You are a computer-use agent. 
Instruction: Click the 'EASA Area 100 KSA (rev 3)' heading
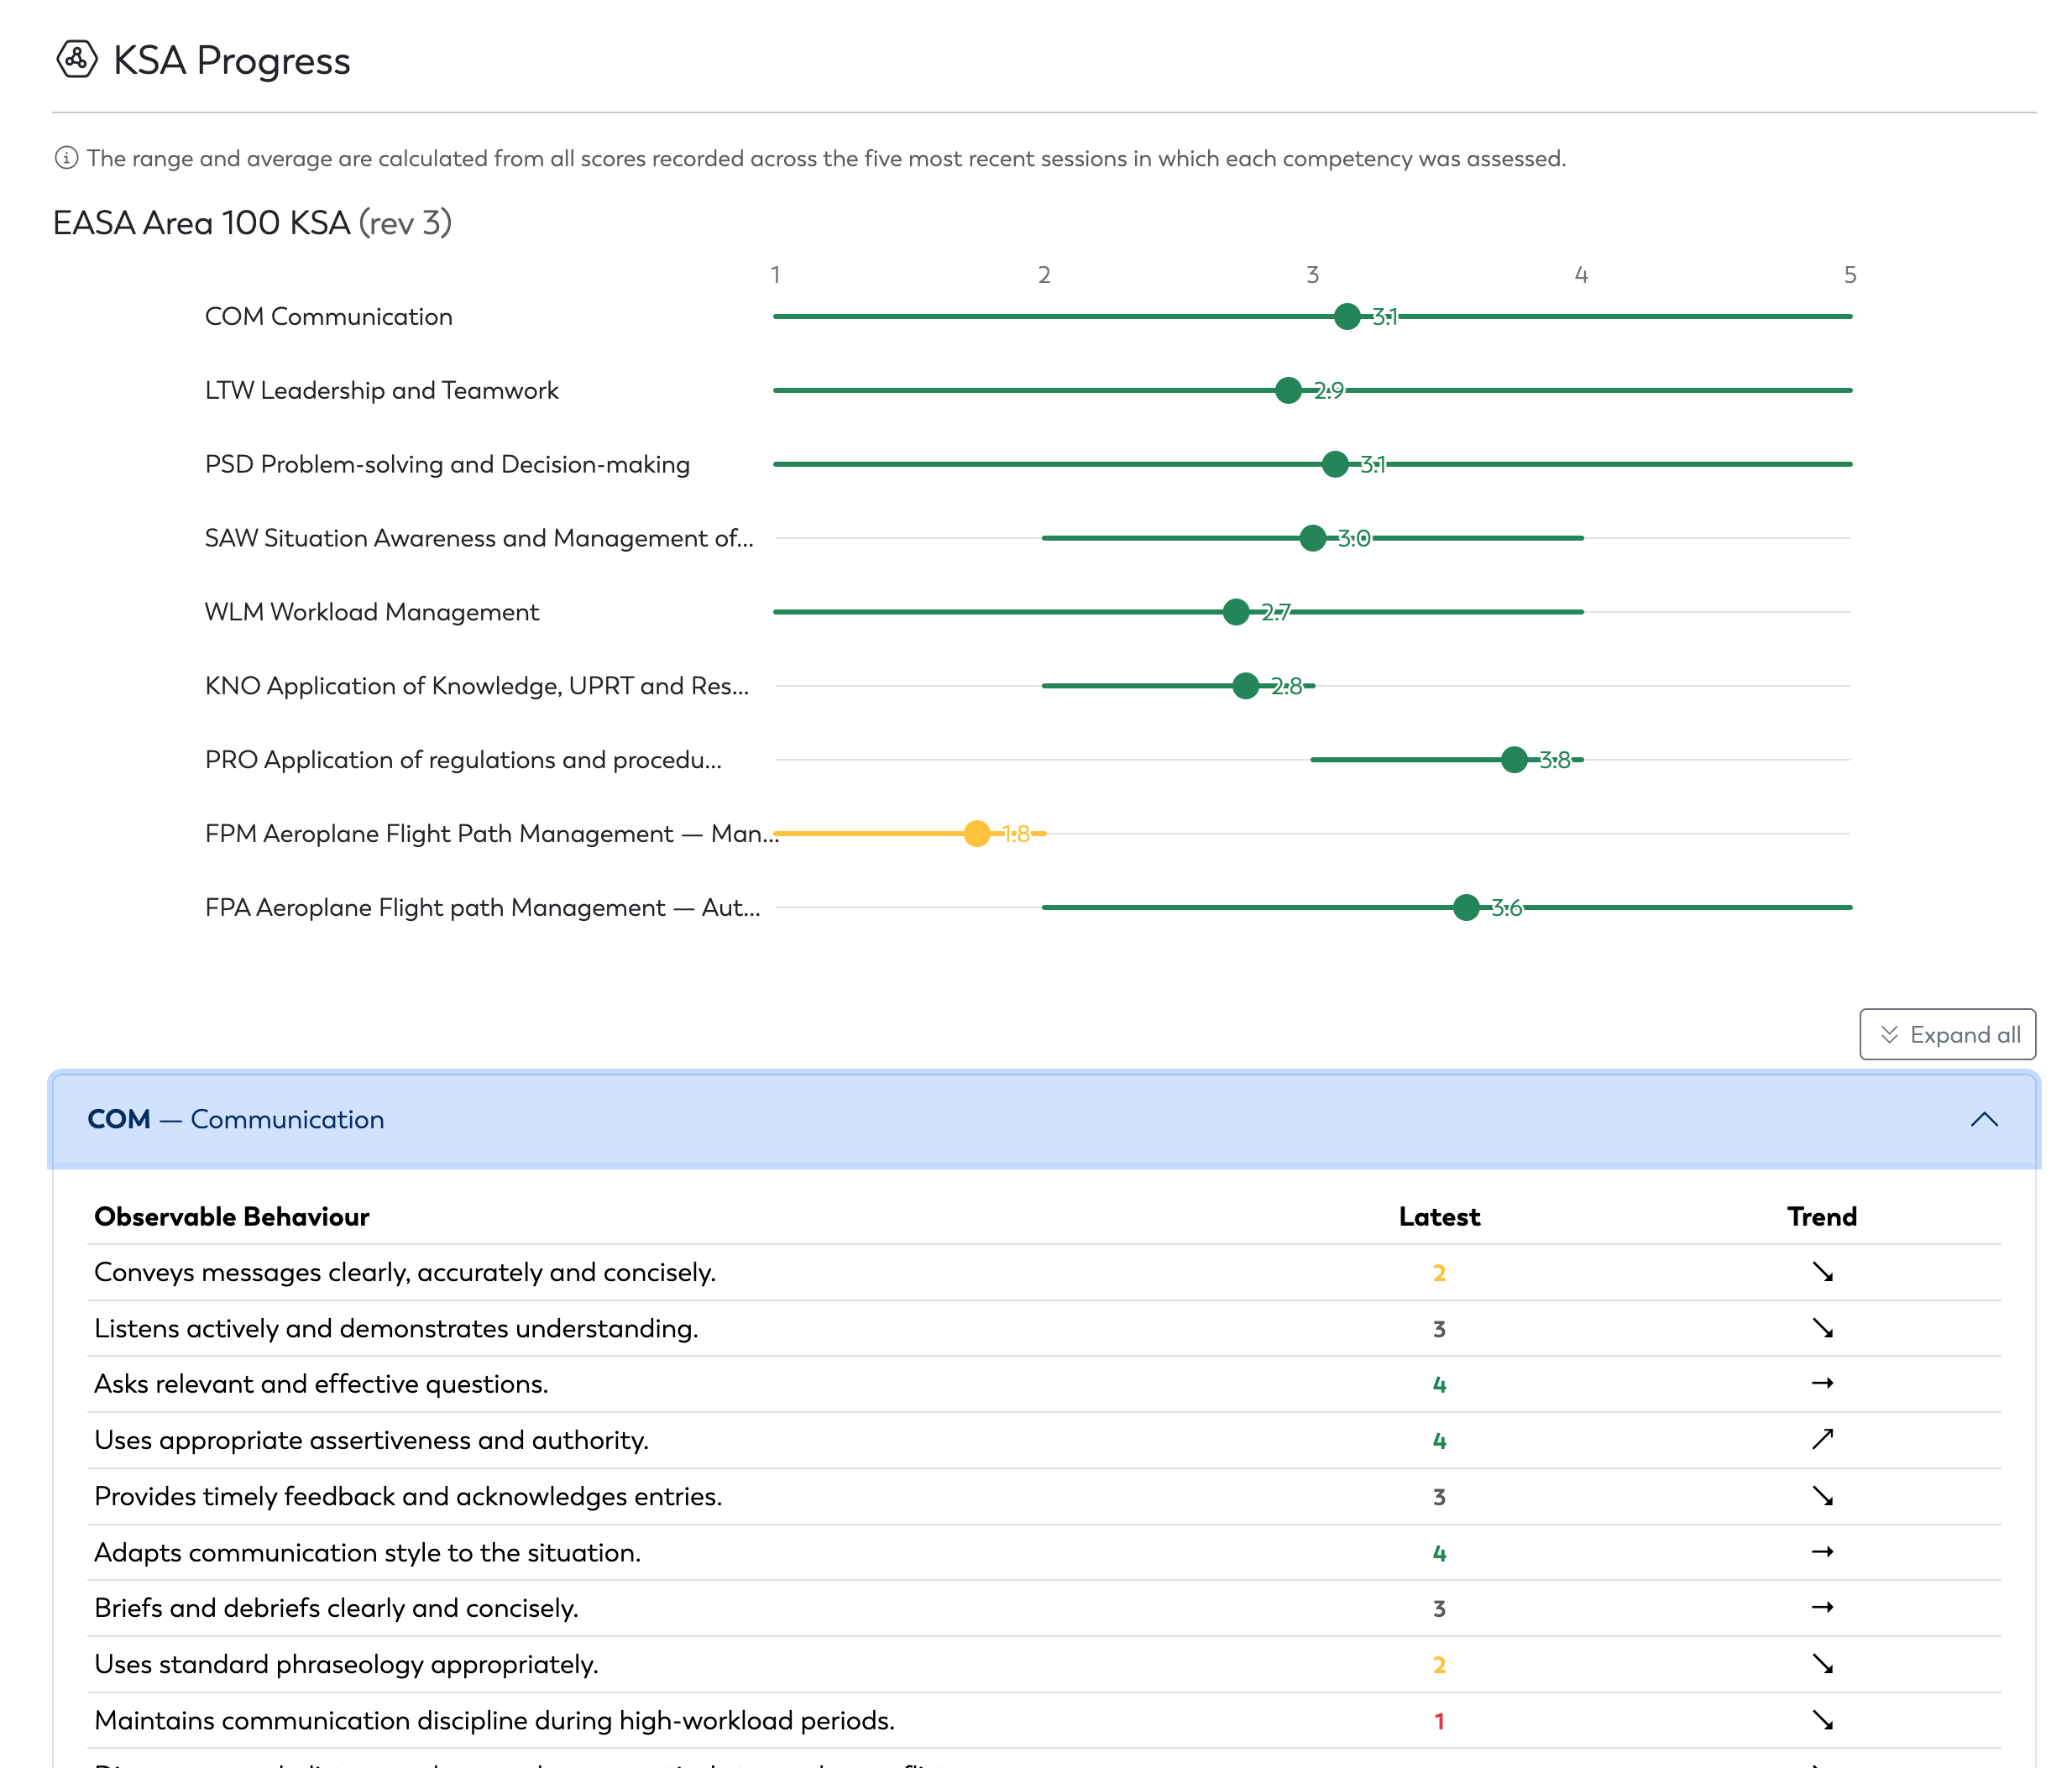[252, 222]
